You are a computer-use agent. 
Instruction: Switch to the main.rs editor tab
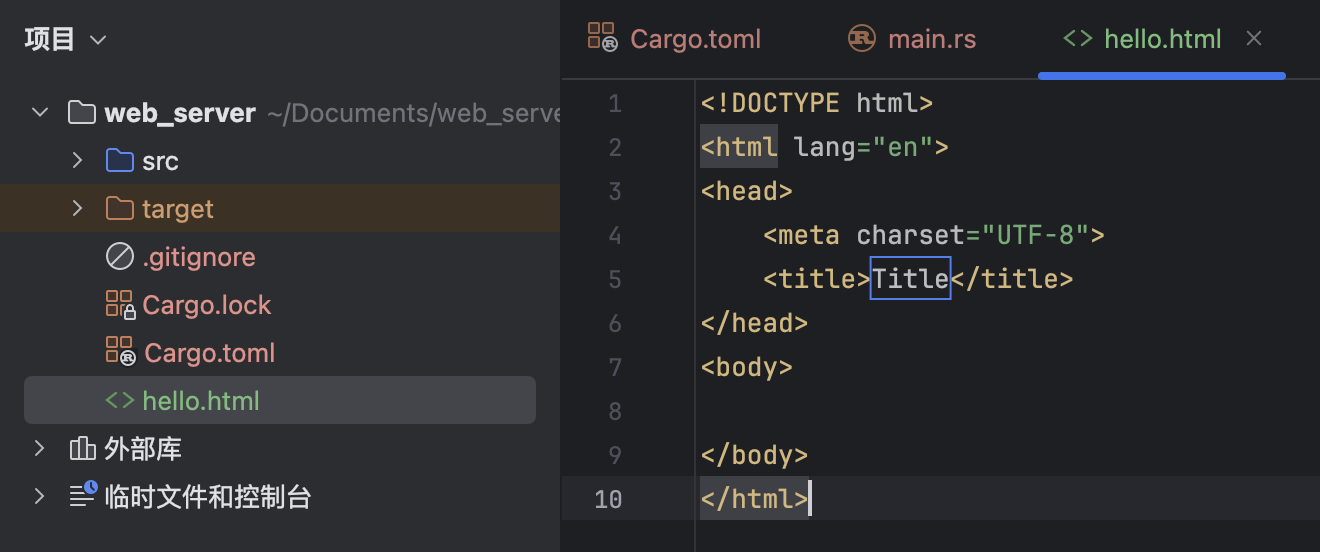(912, 39)
